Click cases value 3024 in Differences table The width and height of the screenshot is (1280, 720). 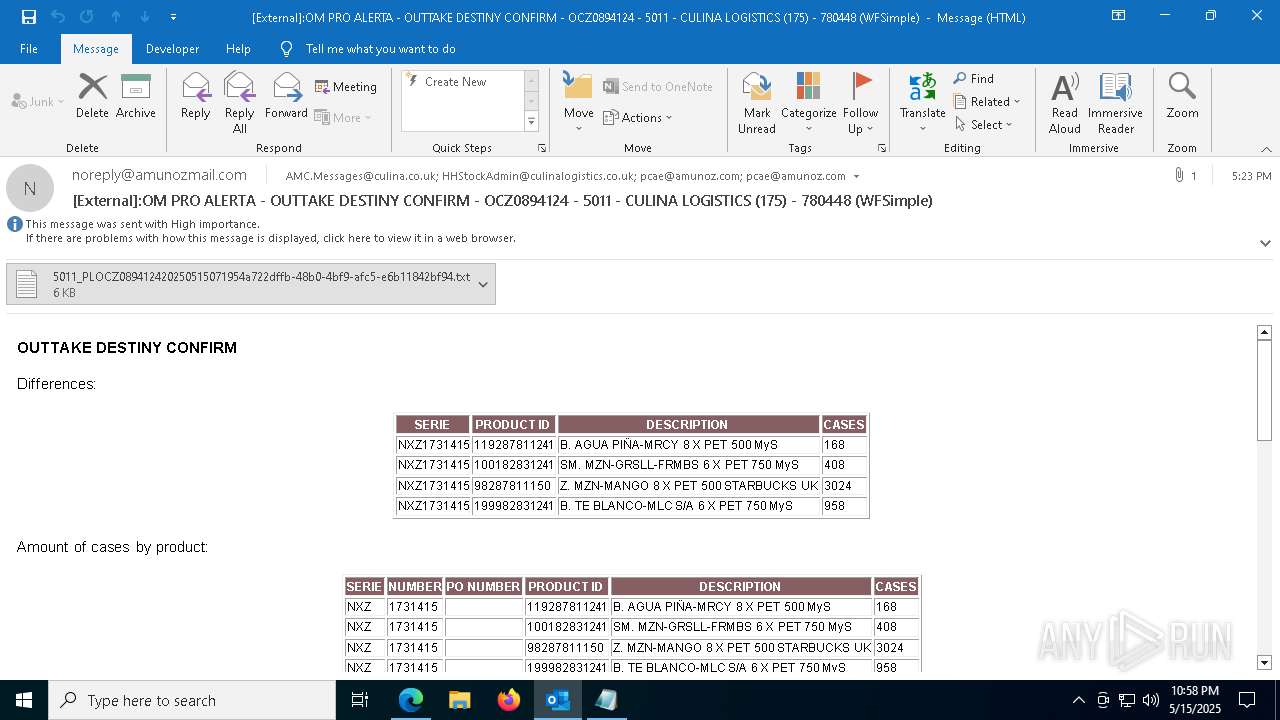point(844,486)
